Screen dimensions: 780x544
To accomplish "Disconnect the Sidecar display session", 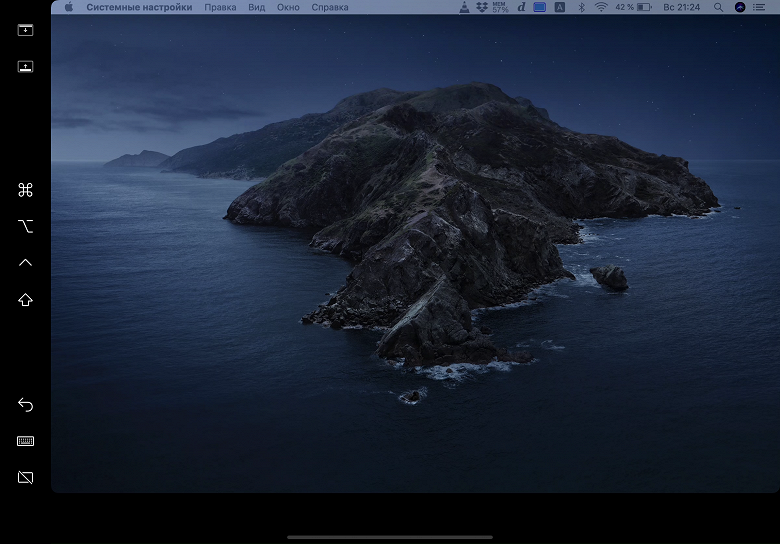I will [x=25, y=478].
